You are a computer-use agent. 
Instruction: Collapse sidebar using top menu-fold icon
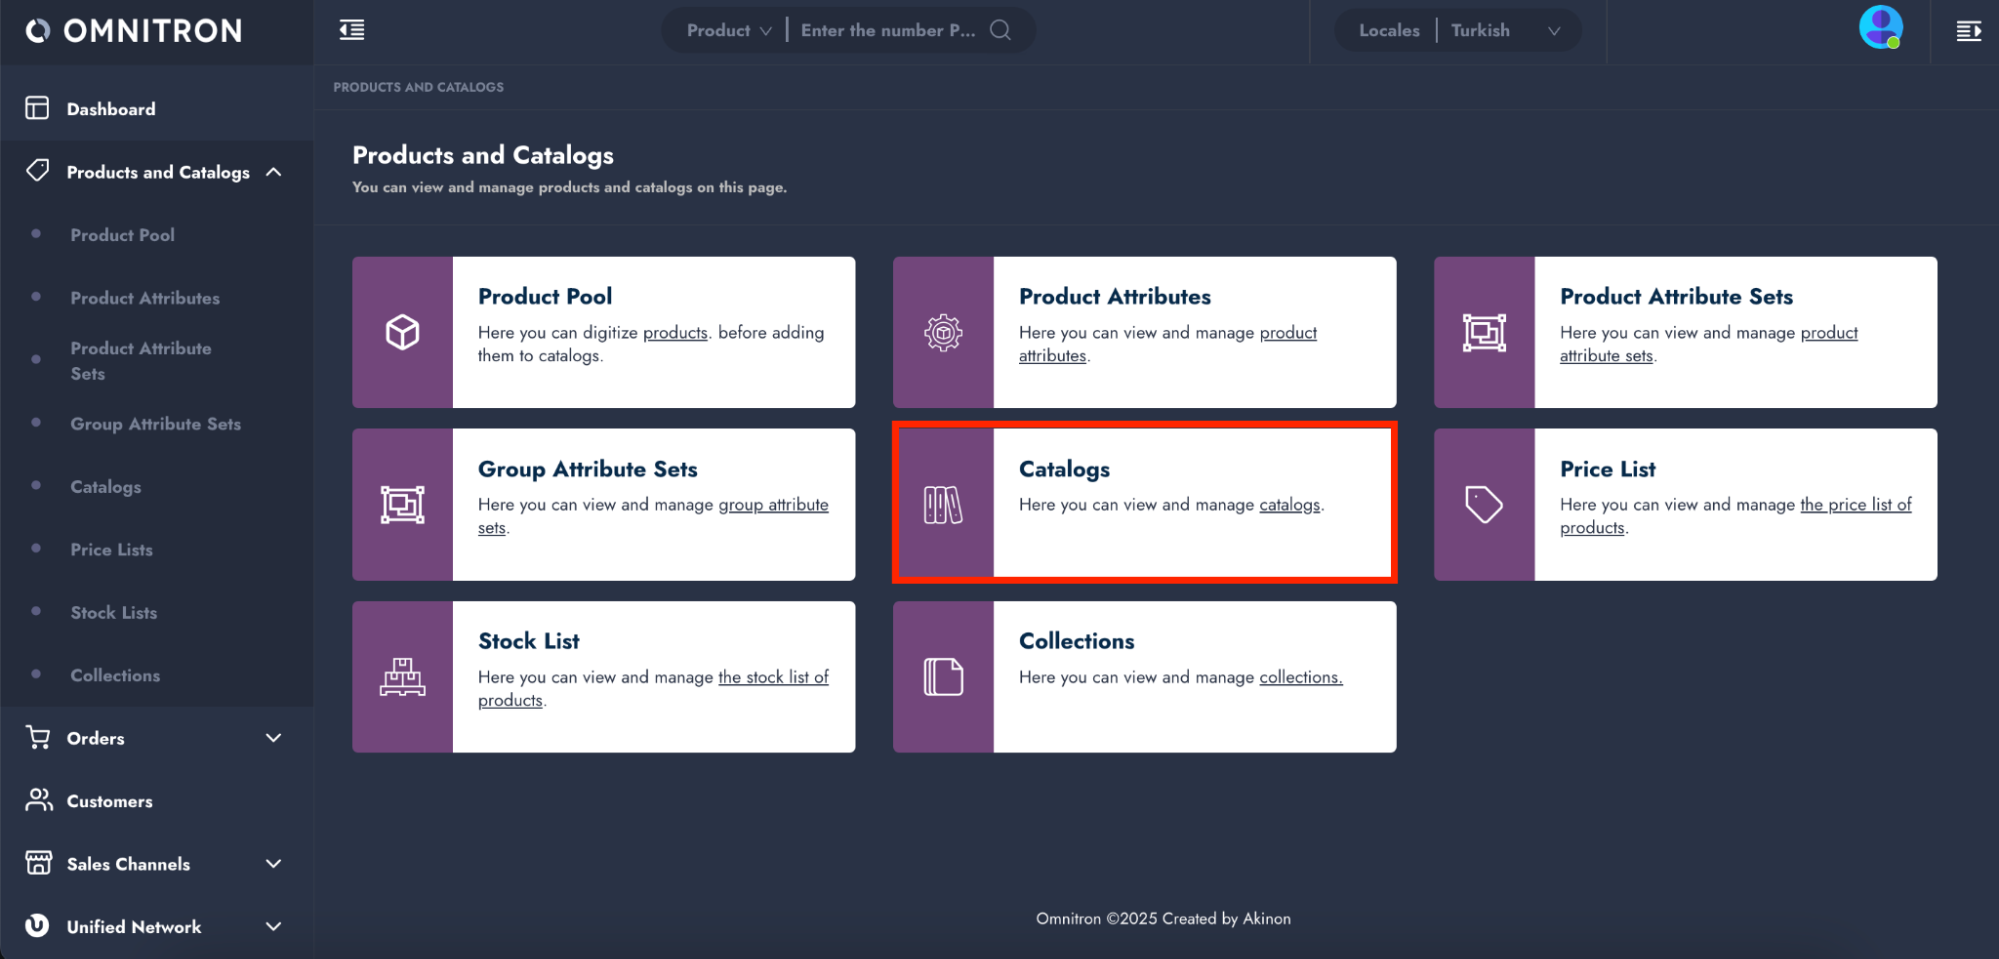pyautogui.click(x=352, y=30)
